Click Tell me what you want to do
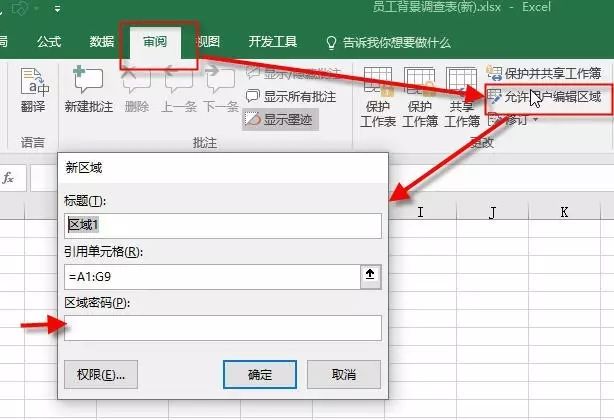The image size is (614, 420). coord(389,42)
